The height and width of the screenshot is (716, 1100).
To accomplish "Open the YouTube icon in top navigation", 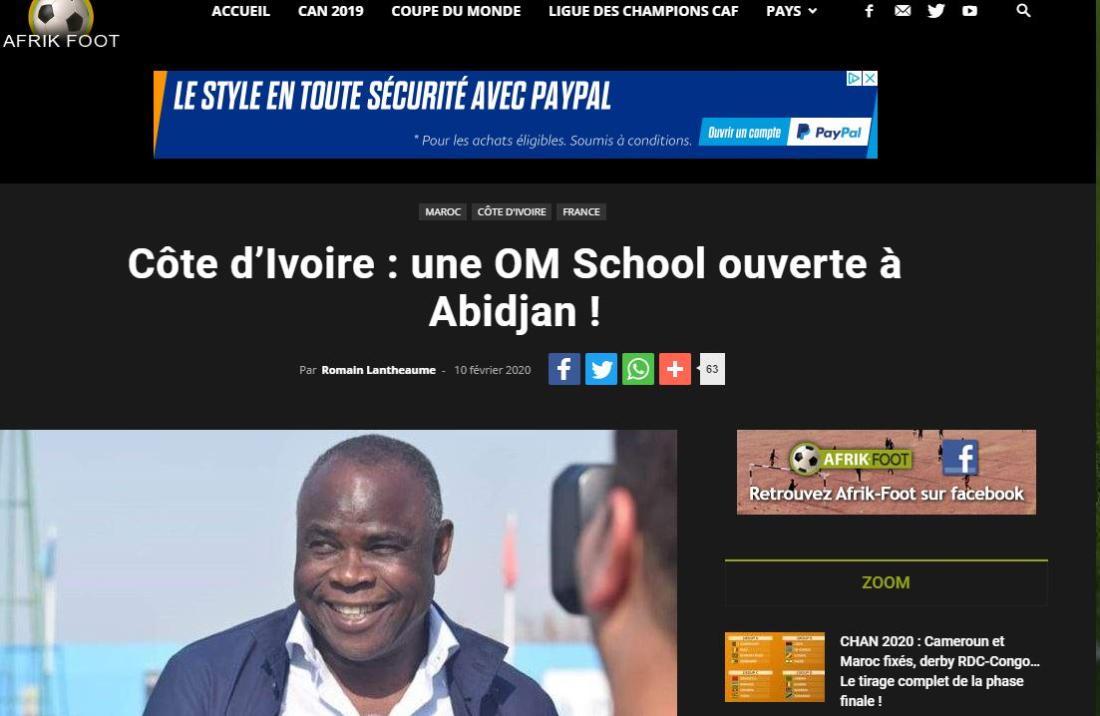I will coord(970,11).
